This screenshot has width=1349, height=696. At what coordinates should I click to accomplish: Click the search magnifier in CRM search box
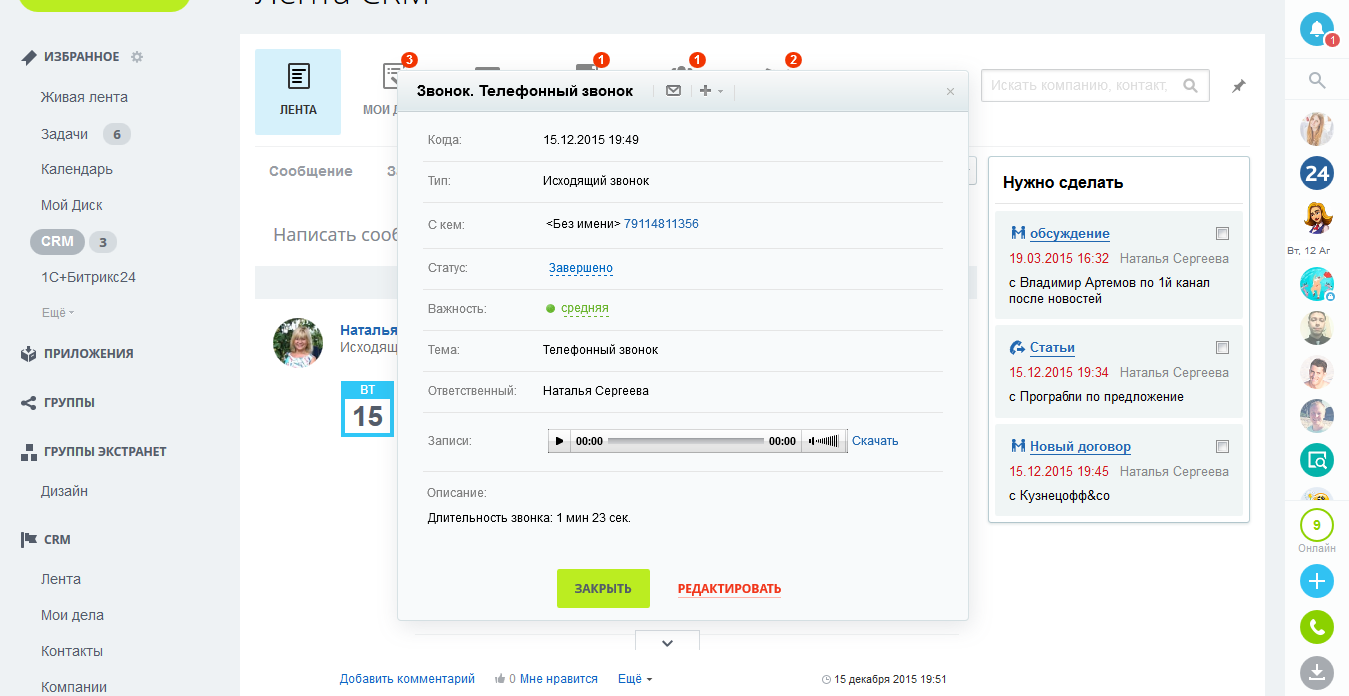(x=1190, y=86)
